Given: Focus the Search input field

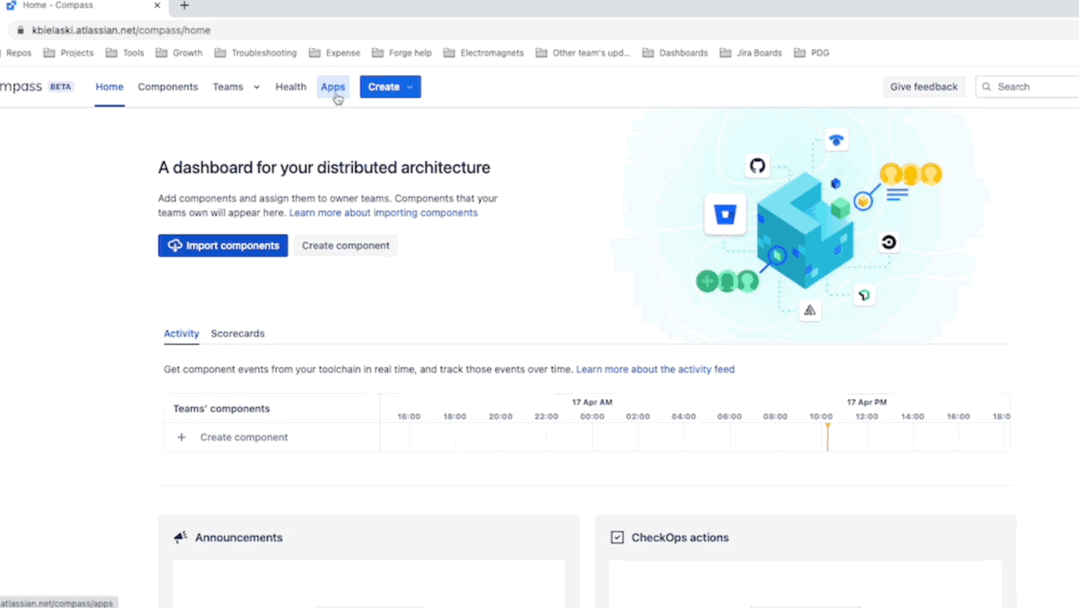Looking at the screenshot, I should tap(1028, 87).
